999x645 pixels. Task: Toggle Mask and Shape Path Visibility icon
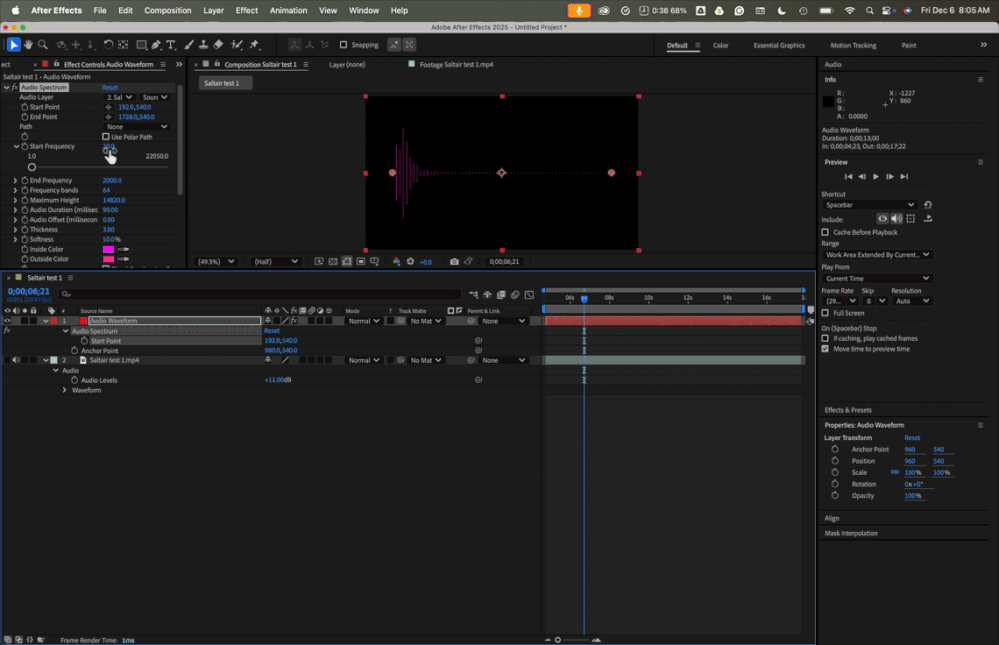click(x=347, y=261)
